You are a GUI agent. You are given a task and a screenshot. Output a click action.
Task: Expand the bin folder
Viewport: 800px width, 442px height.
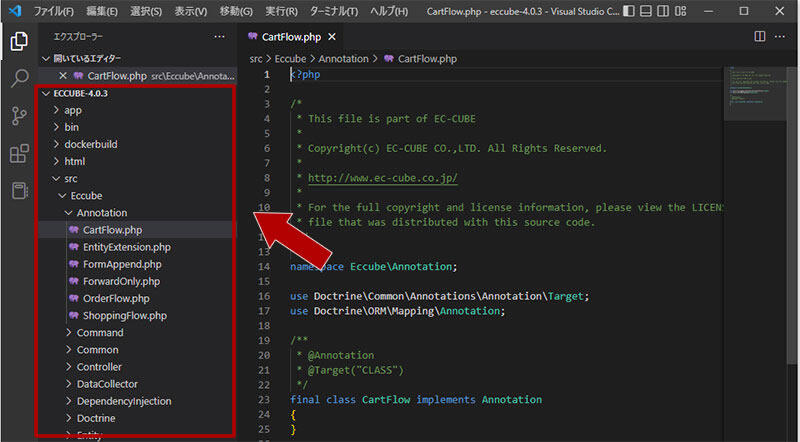(71, 127)
